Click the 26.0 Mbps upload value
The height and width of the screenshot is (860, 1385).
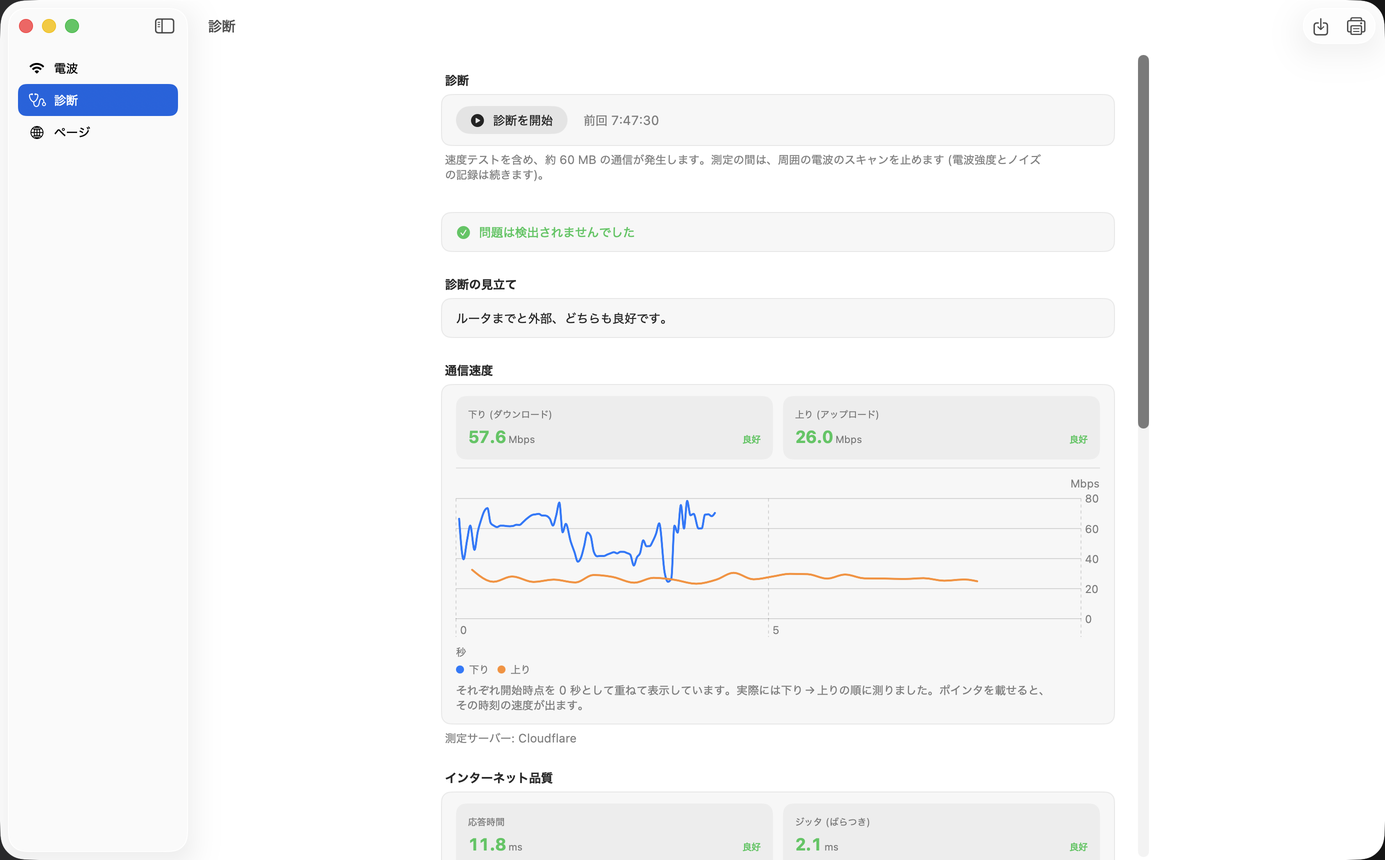(828, 437)
